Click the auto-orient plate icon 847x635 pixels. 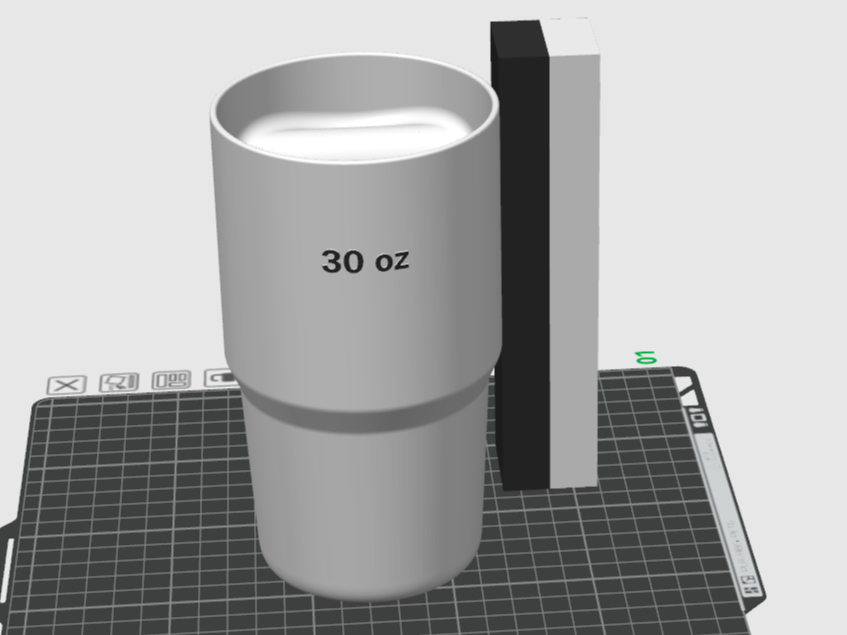click(119, 382)
